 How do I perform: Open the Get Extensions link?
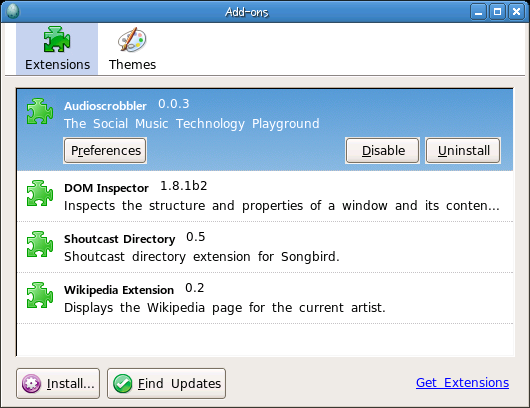pyautogui.click(x=462, y=383)
